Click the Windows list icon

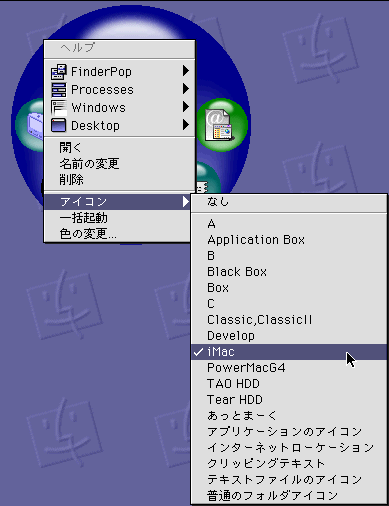(x=59, y=108)
